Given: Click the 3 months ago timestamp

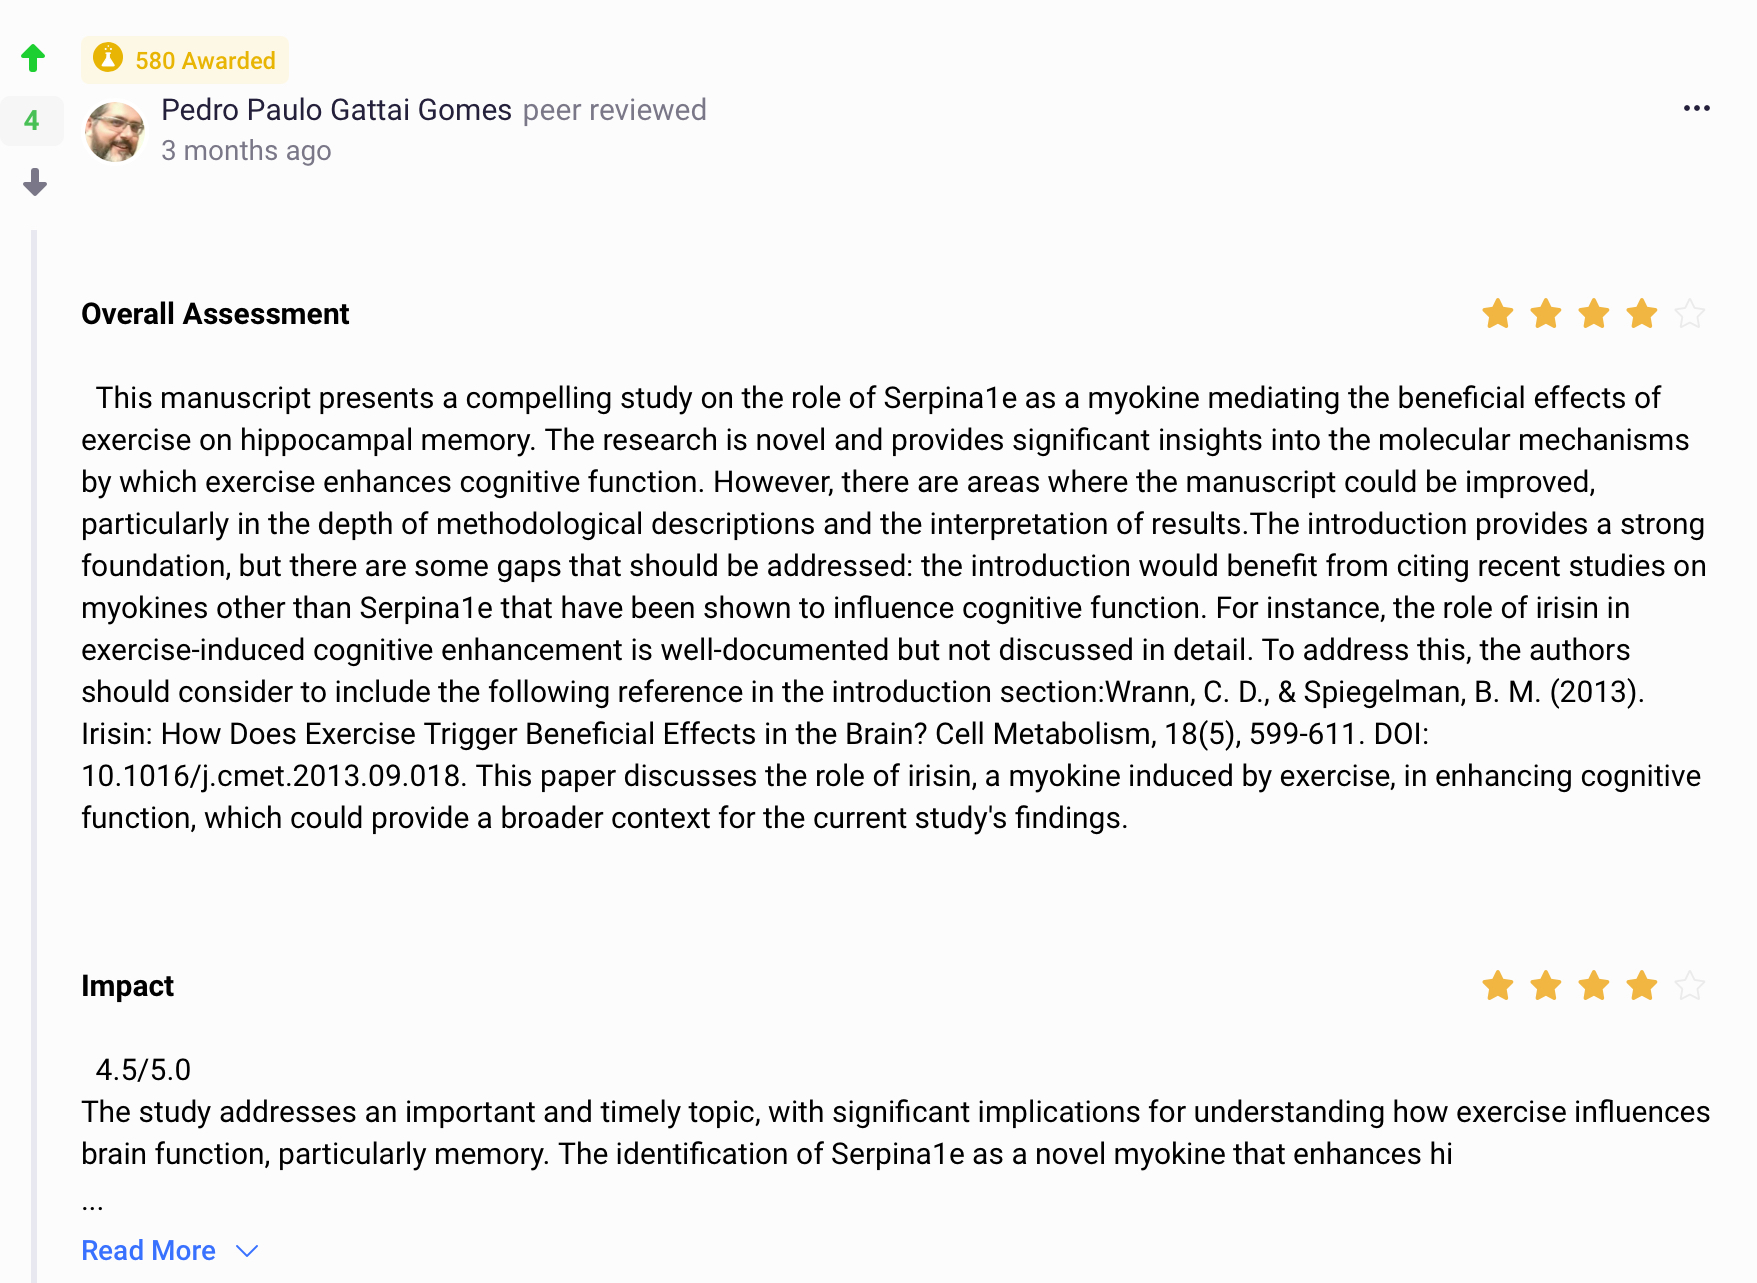Looking at the screenshot, I should (x=246, y=150).
